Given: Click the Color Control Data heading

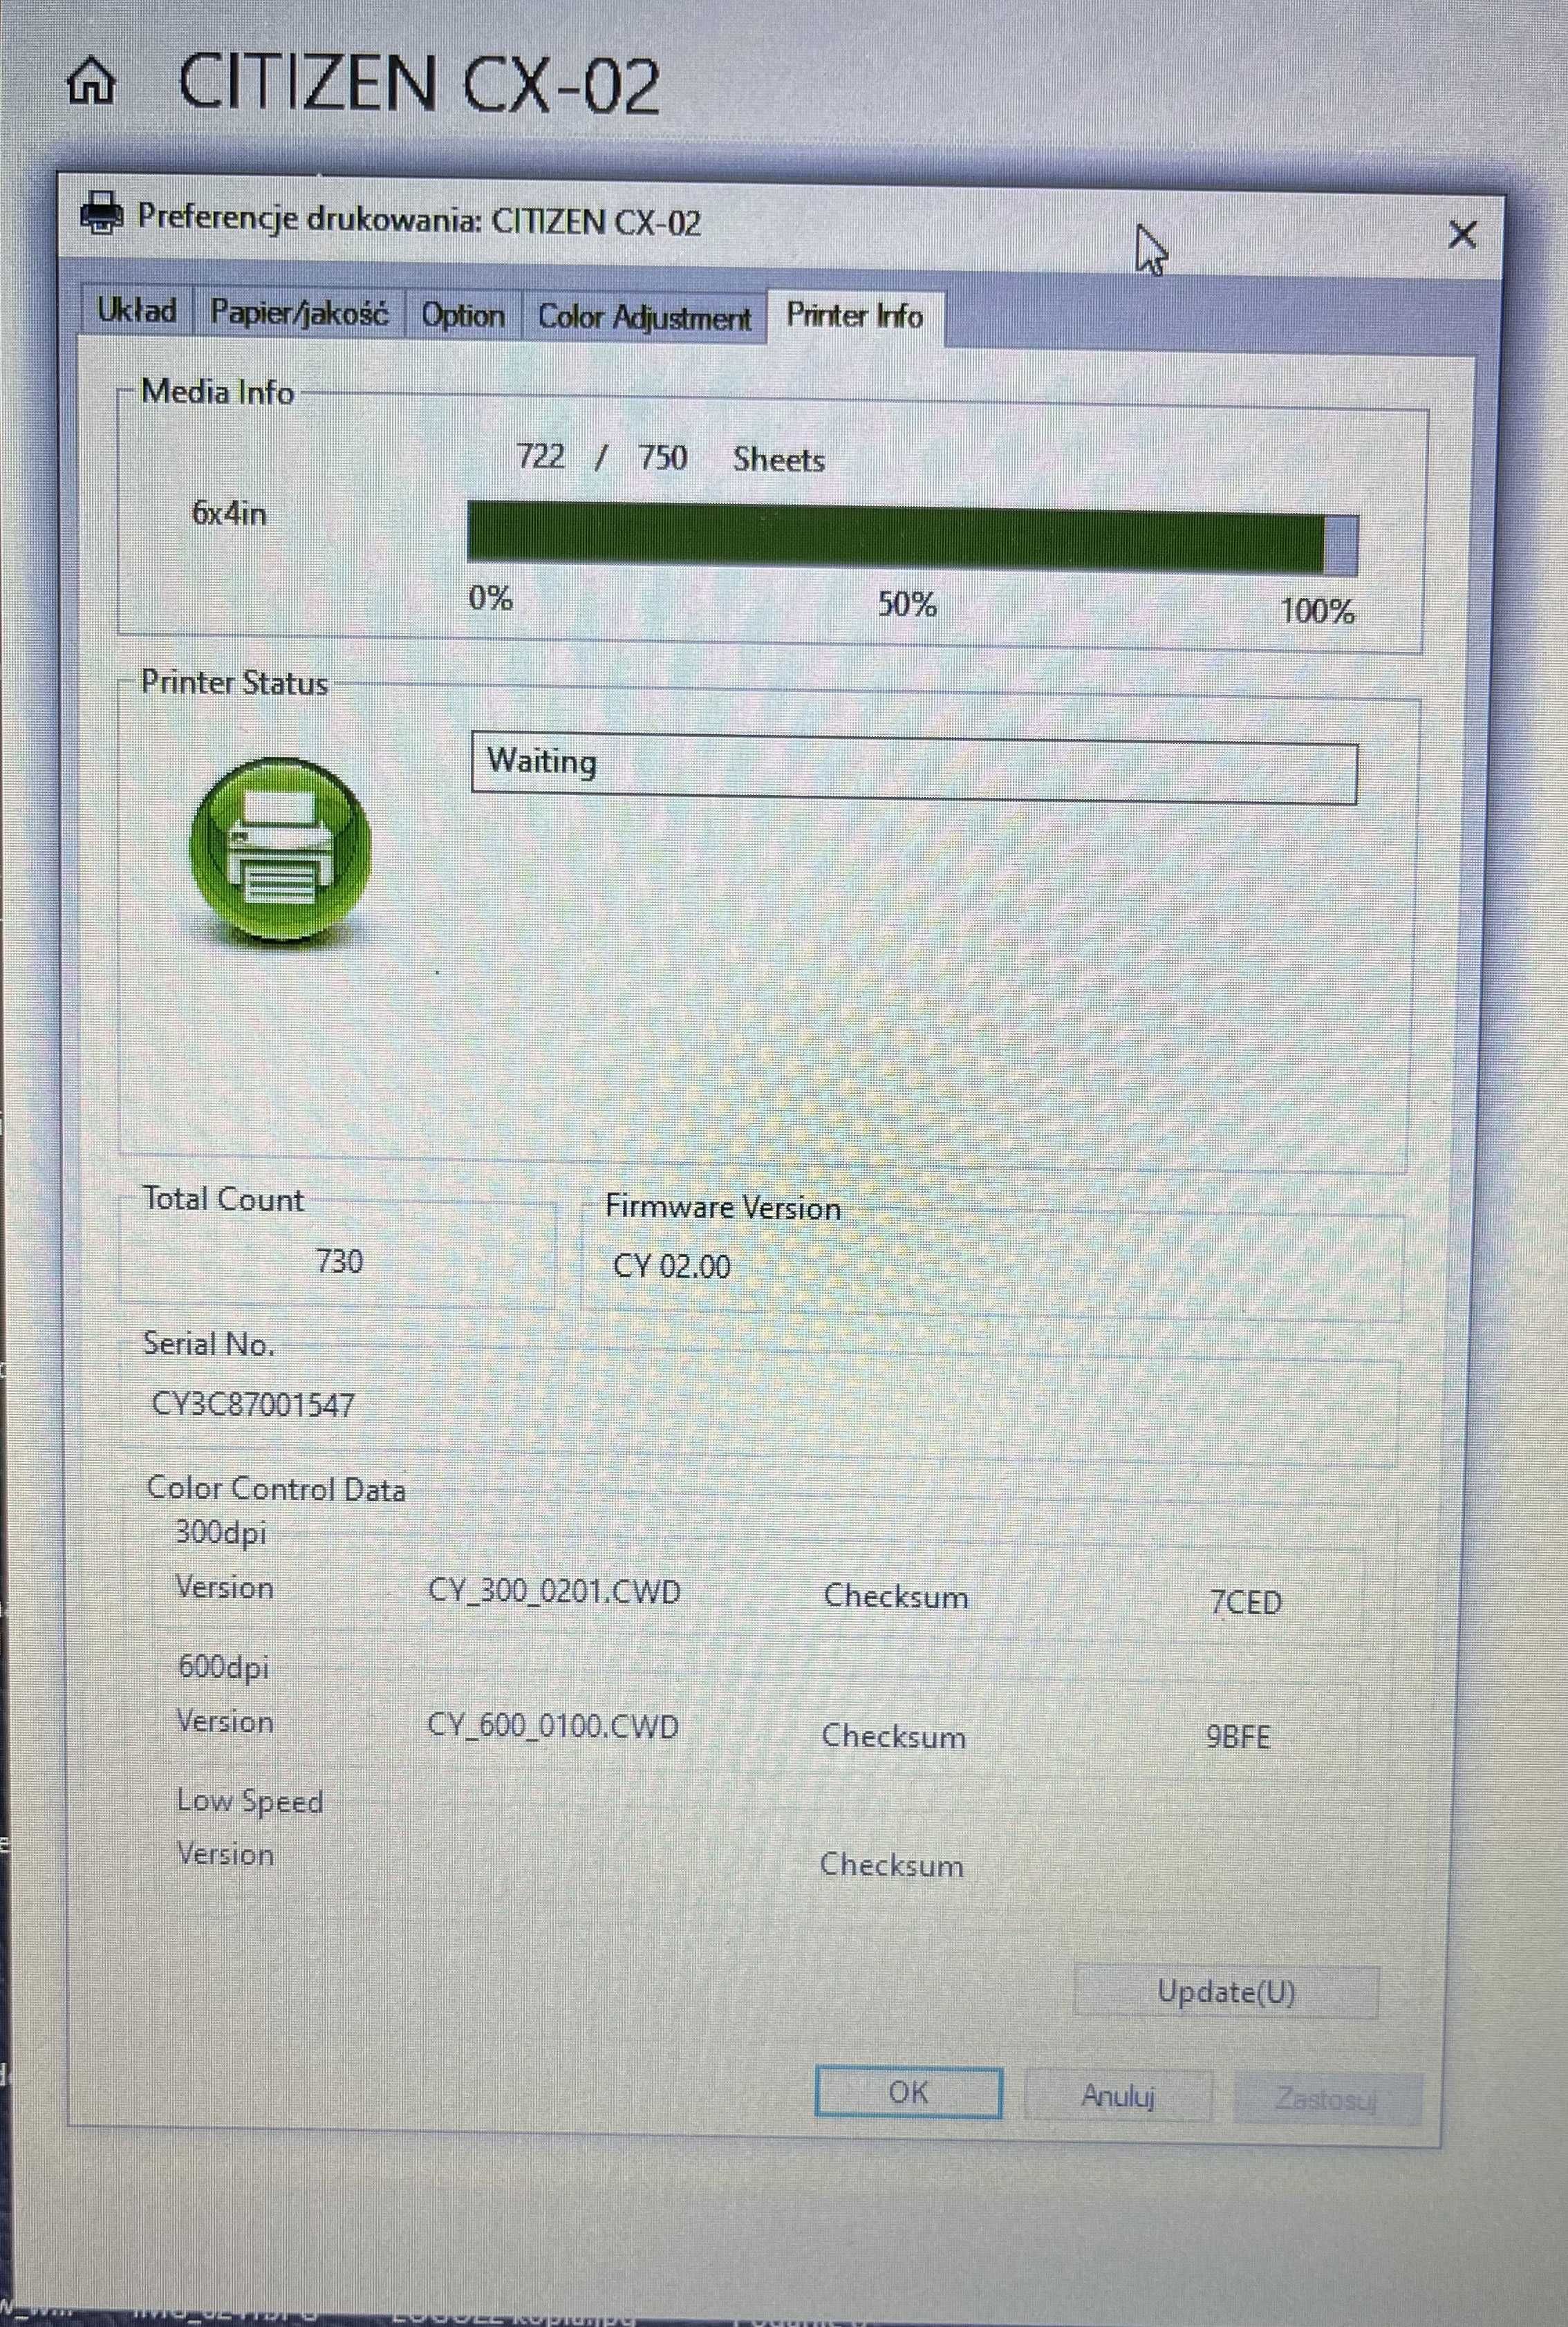Looking at the screenshot, I should point(276,1489).
